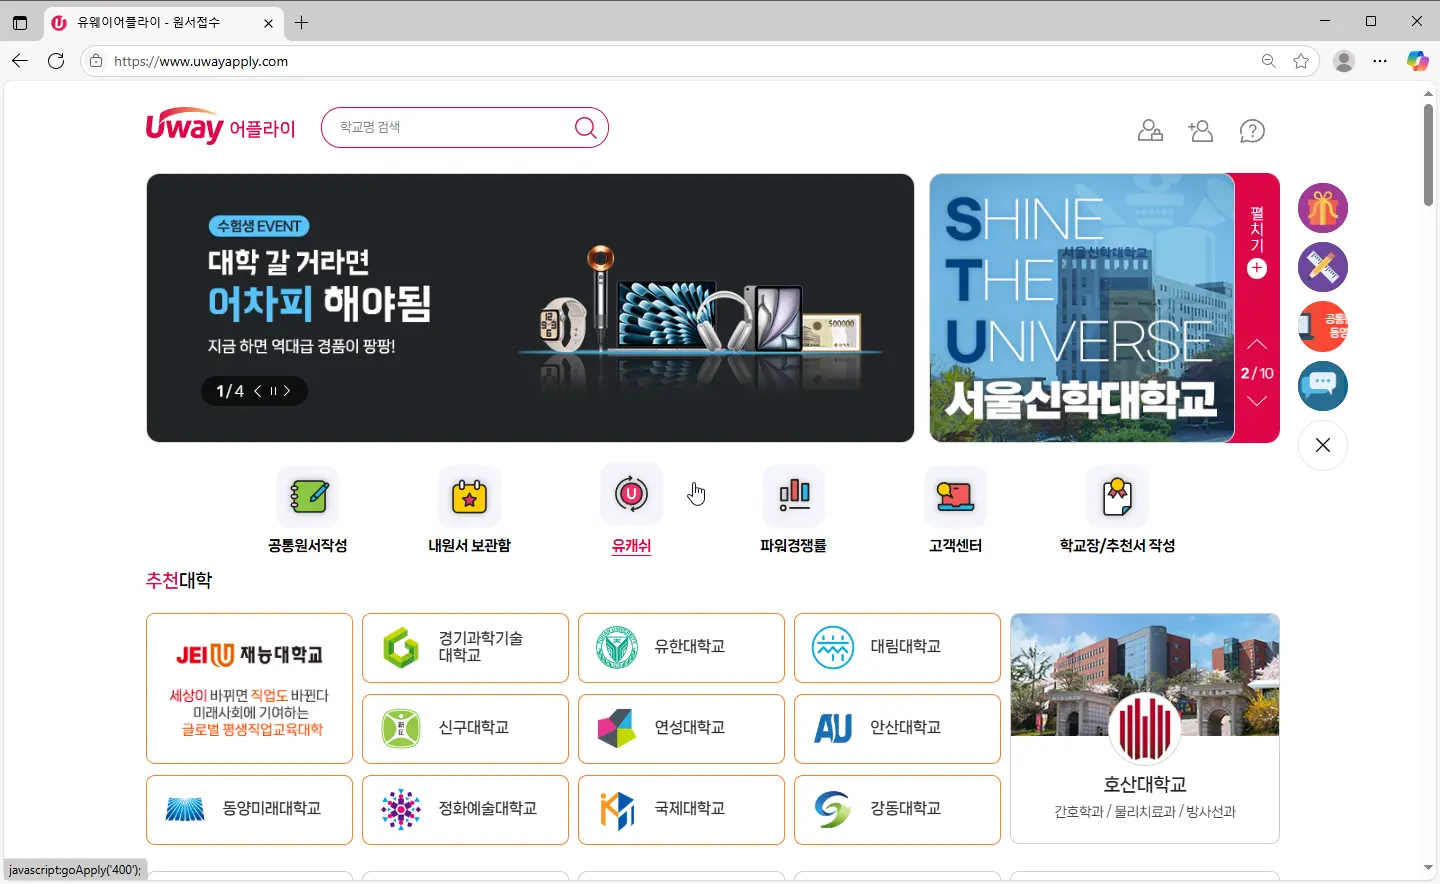
Task: Click the Uway 어플라이 logo
Action: [221, 126]
